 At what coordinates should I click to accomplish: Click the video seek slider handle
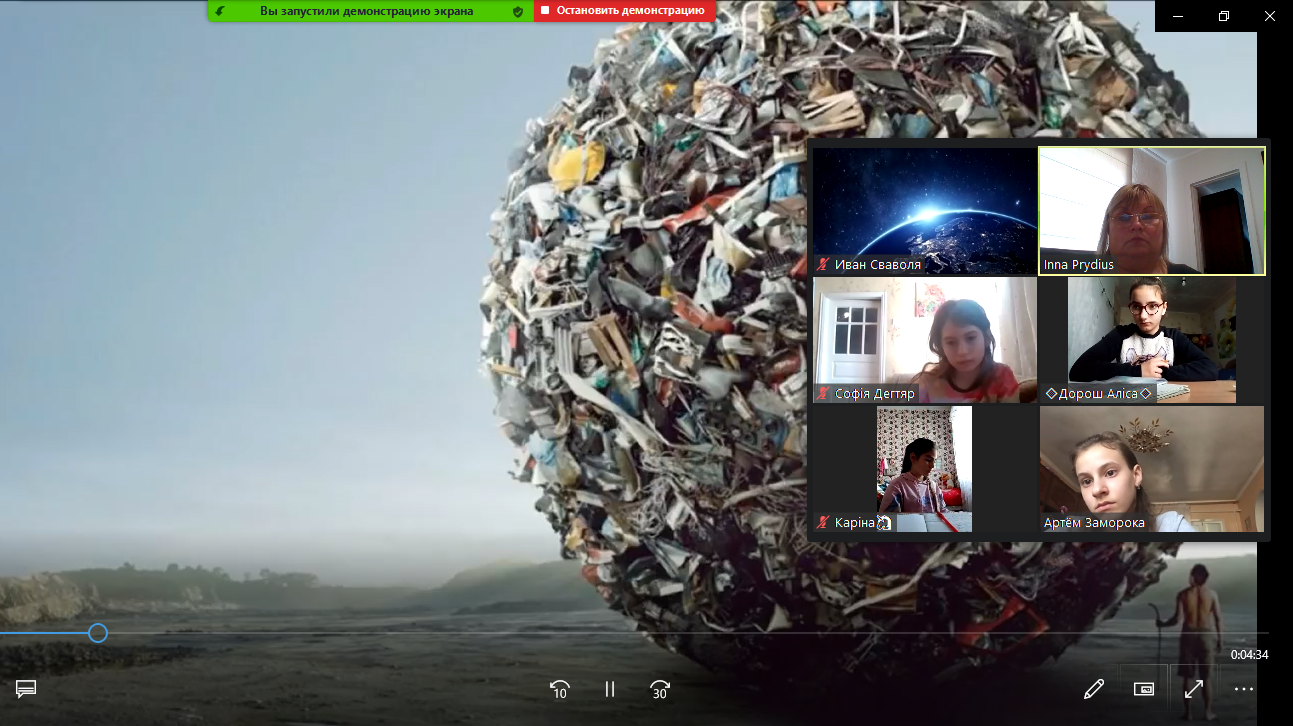pyautogui.click(x=98, y=633)
